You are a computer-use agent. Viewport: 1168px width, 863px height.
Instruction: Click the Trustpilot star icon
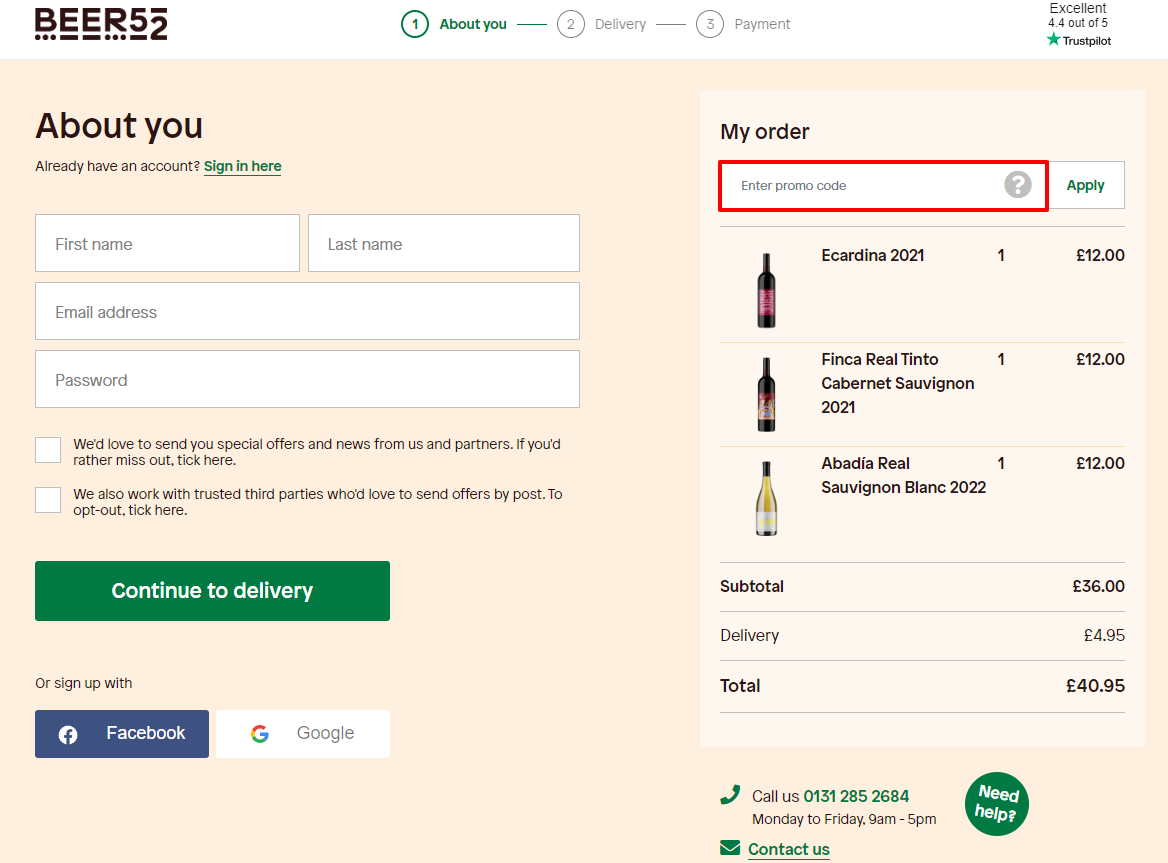(1053, 41)
